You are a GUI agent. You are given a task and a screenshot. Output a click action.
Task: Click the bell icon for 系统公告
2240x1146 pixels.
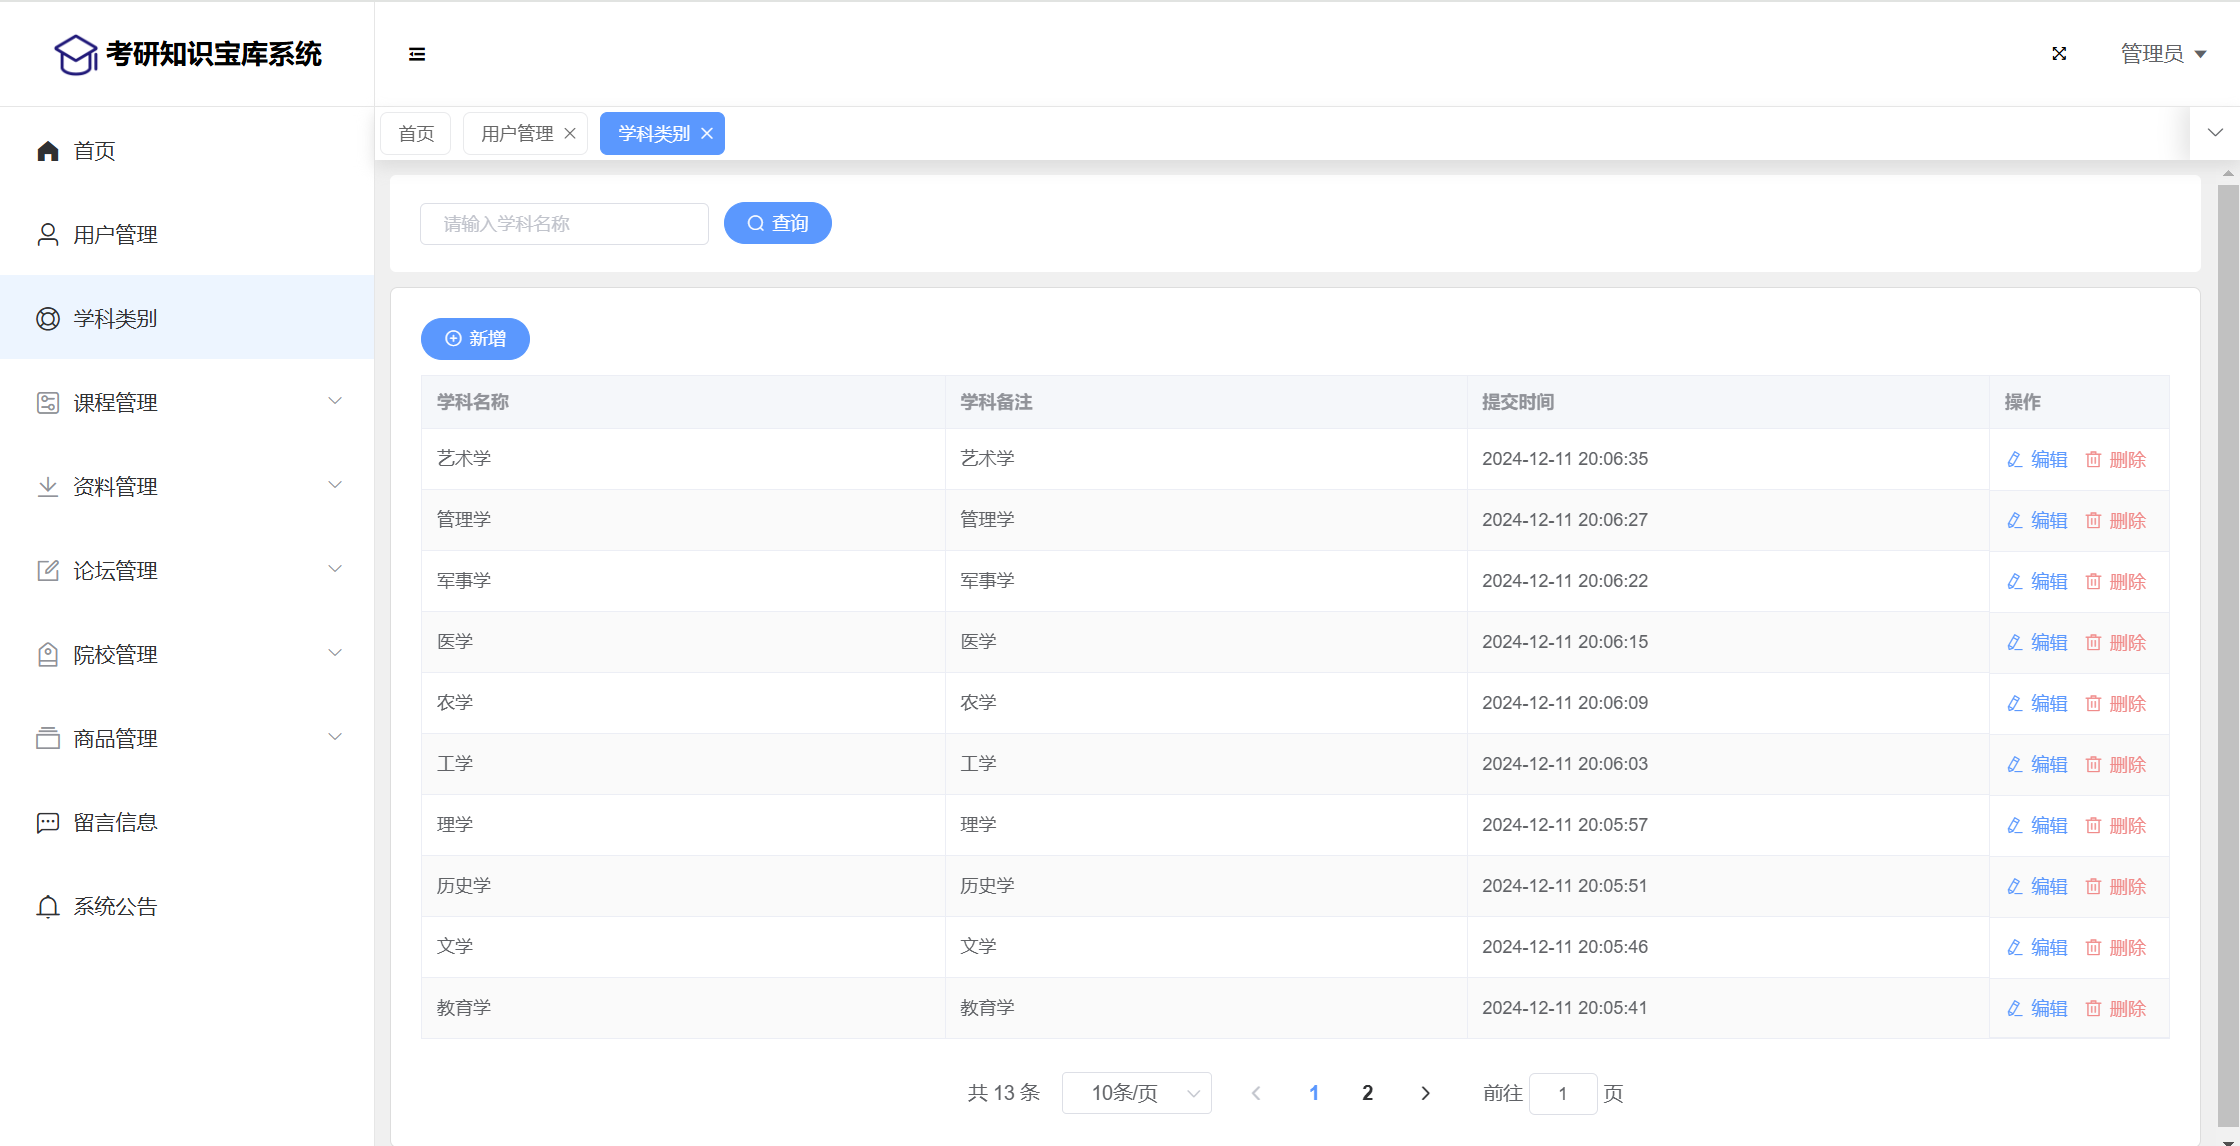coord(48,907)
